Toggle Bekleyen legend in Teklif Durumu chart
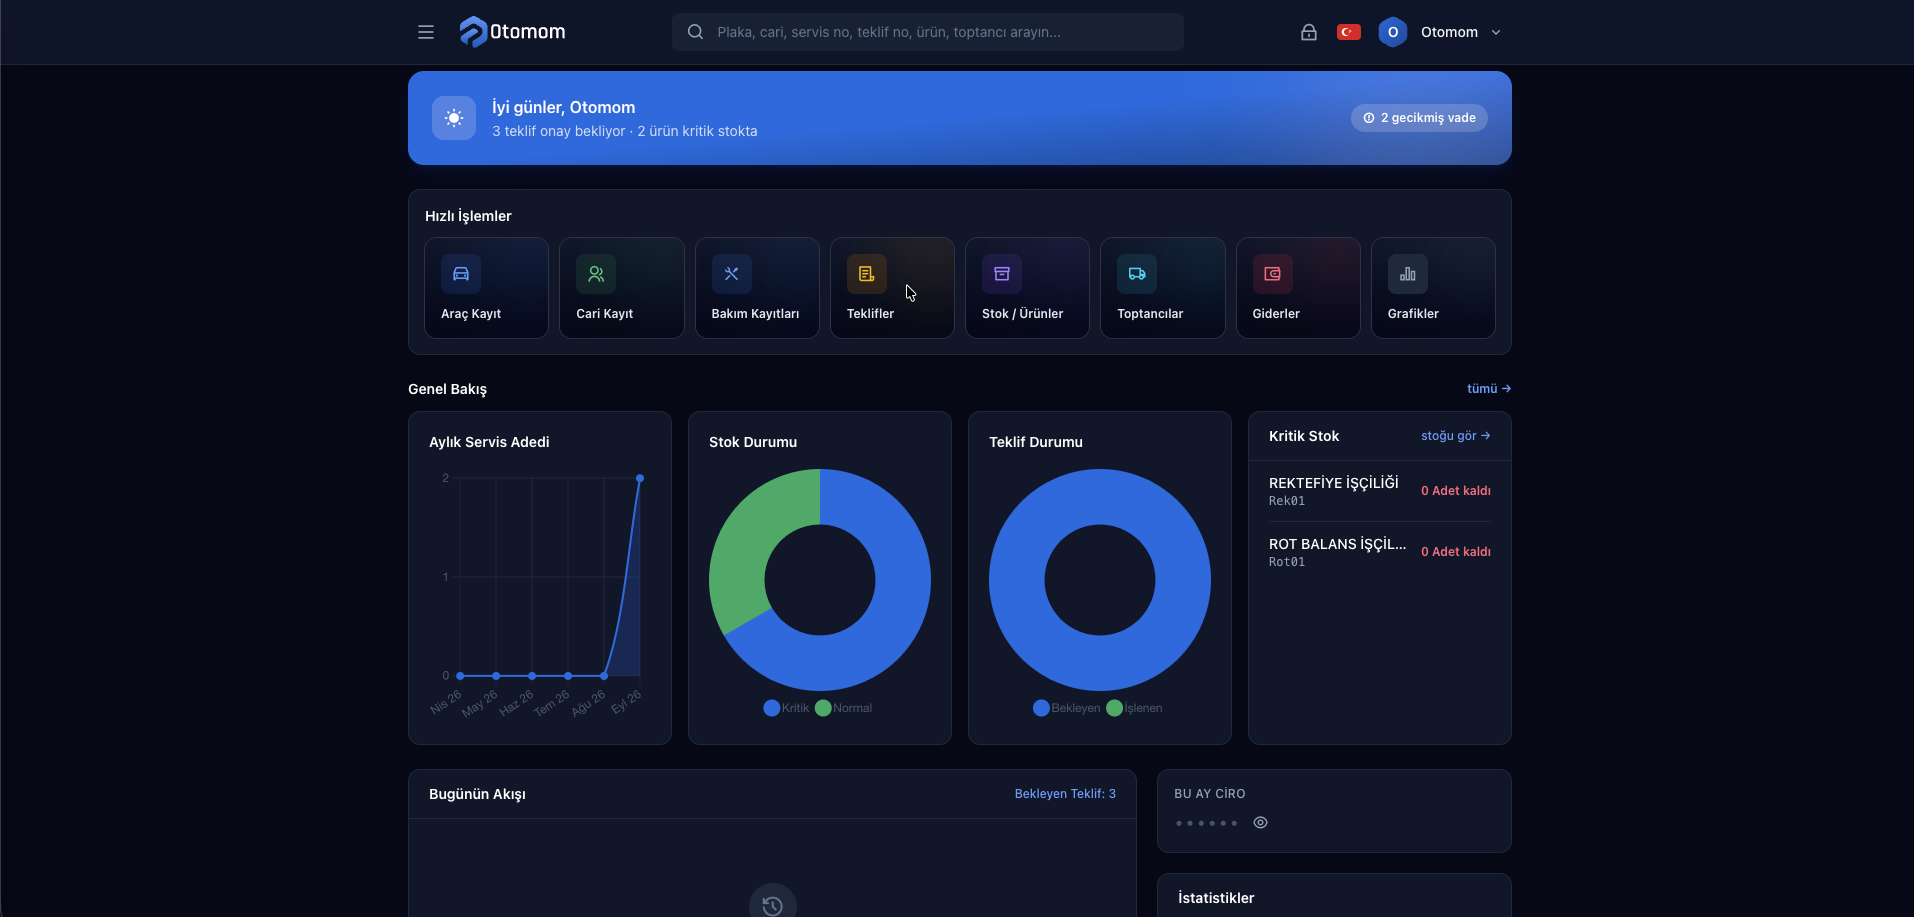 click(x=1066, y=708)
